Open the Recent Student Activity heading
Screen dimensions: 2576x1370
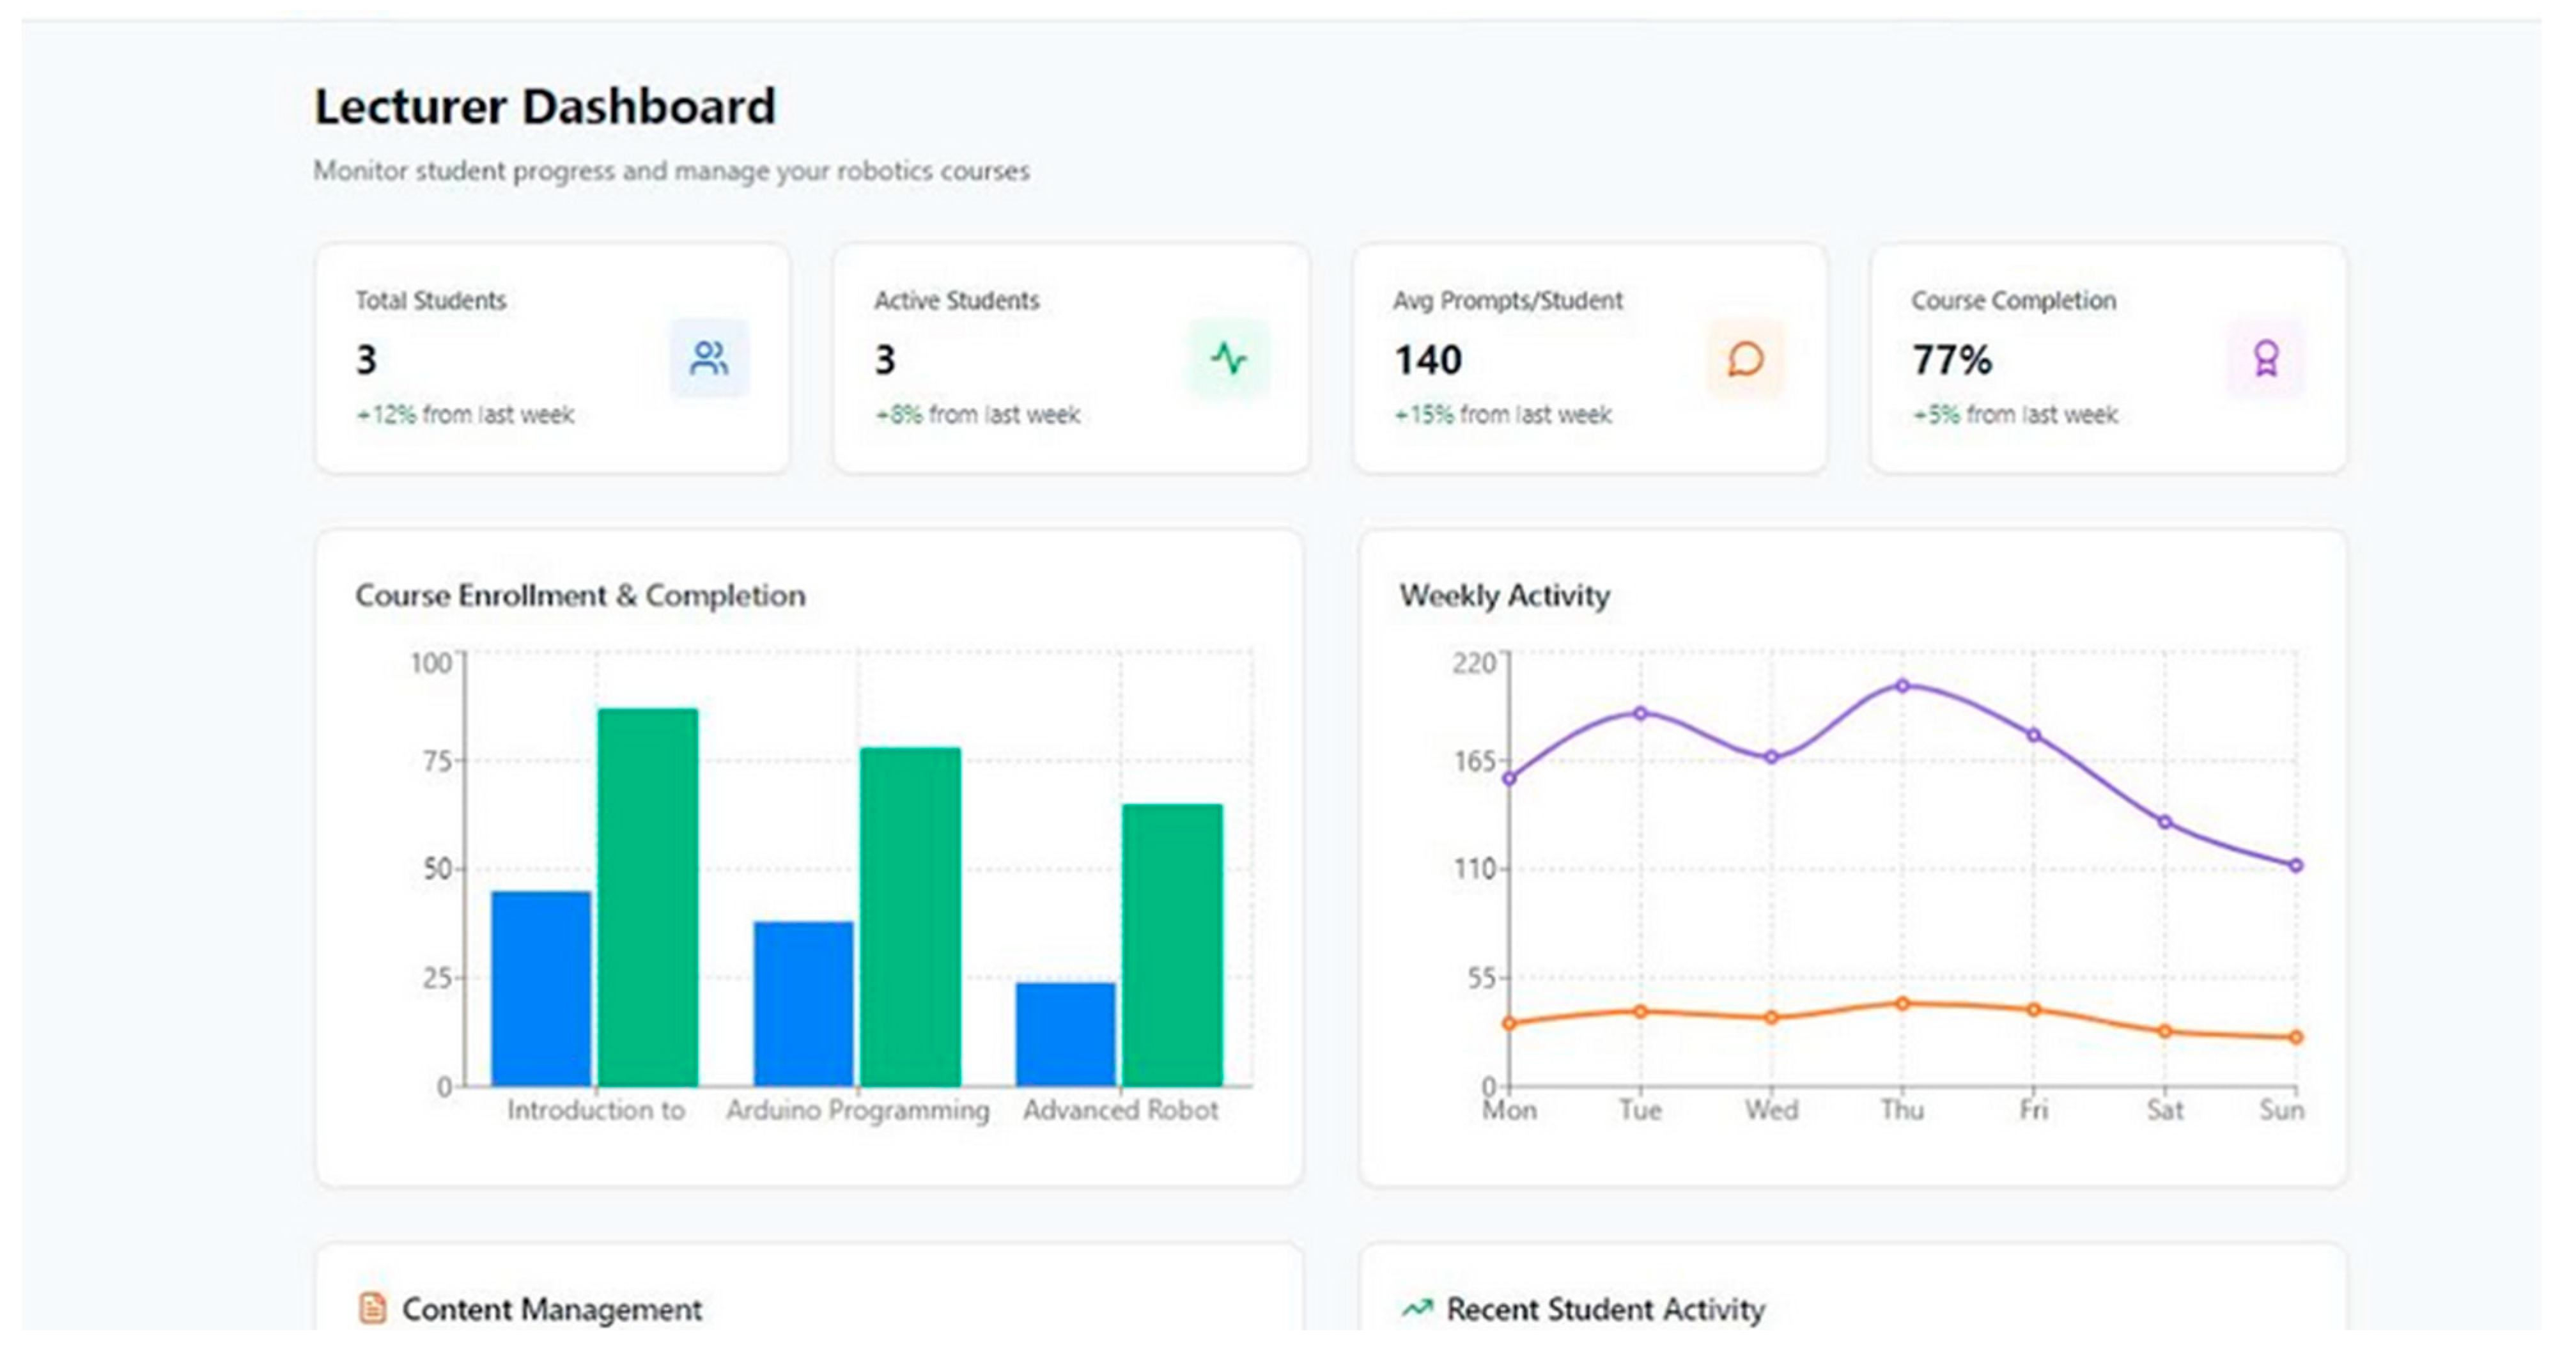tap(1605, 1309)
